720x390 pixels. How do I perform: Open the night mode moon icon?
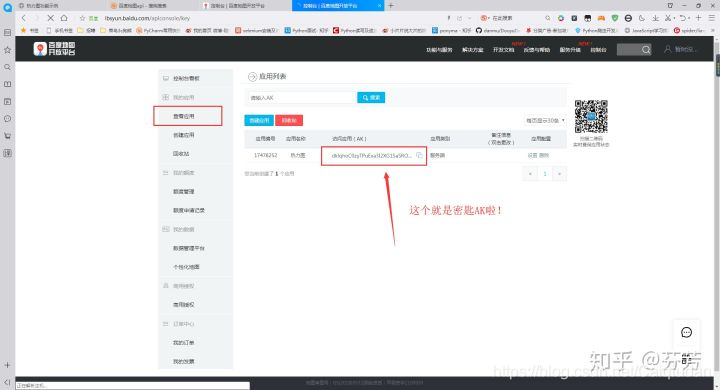[641, 18]
